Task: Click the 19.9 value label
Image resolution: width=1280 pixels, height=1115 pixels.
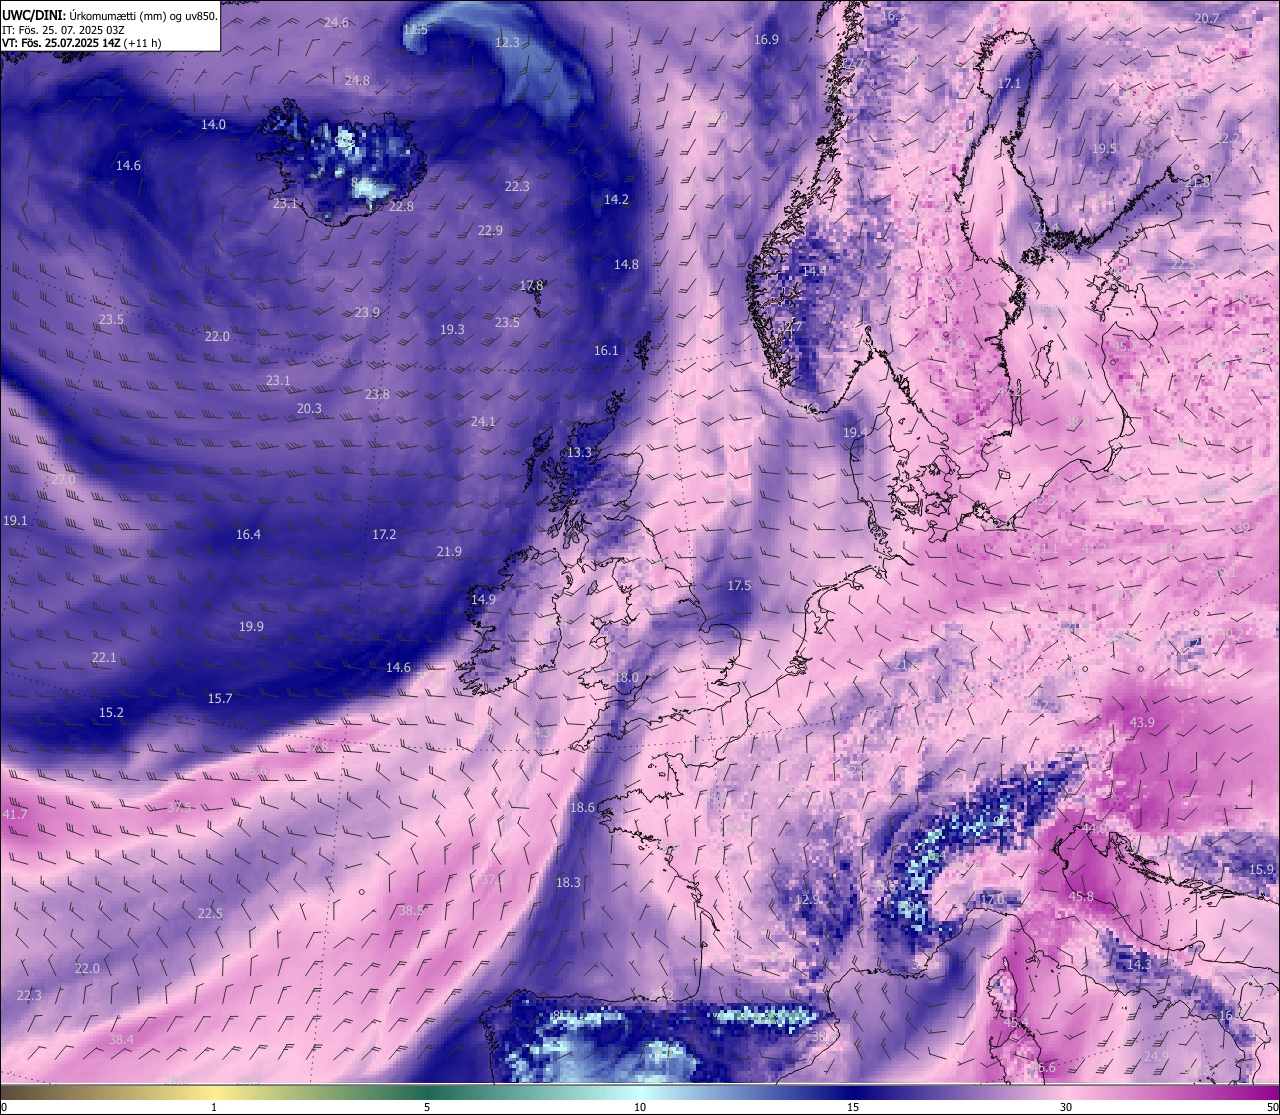Action: [251, 626]
